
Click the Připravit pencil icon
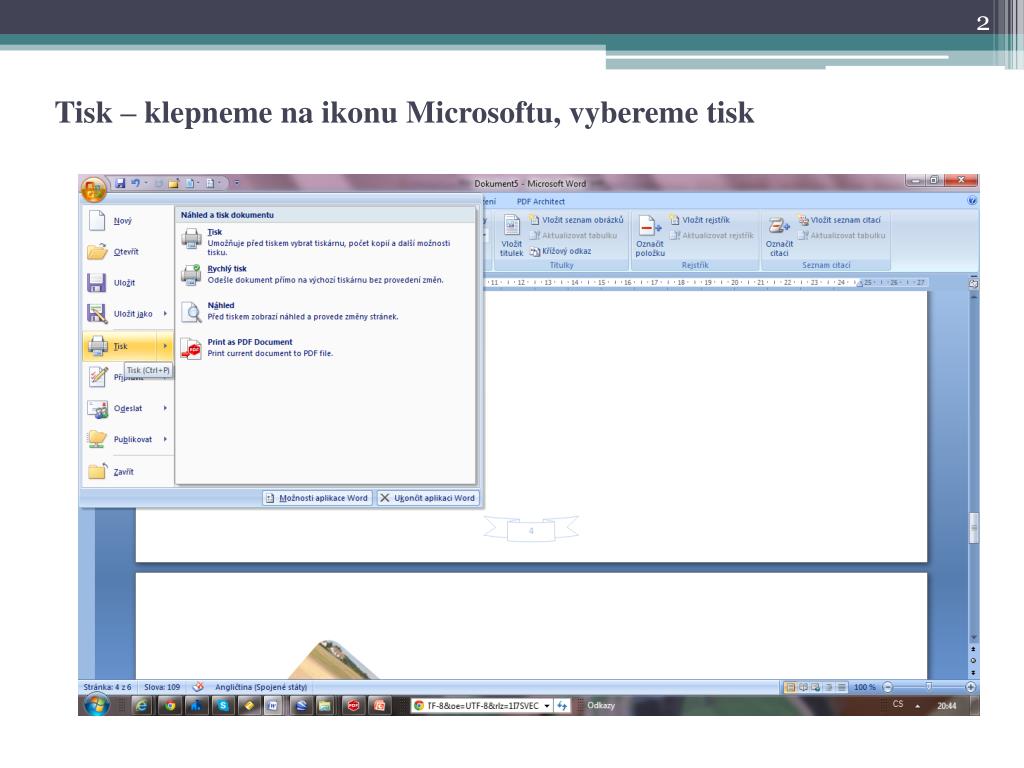pos(98,377)
